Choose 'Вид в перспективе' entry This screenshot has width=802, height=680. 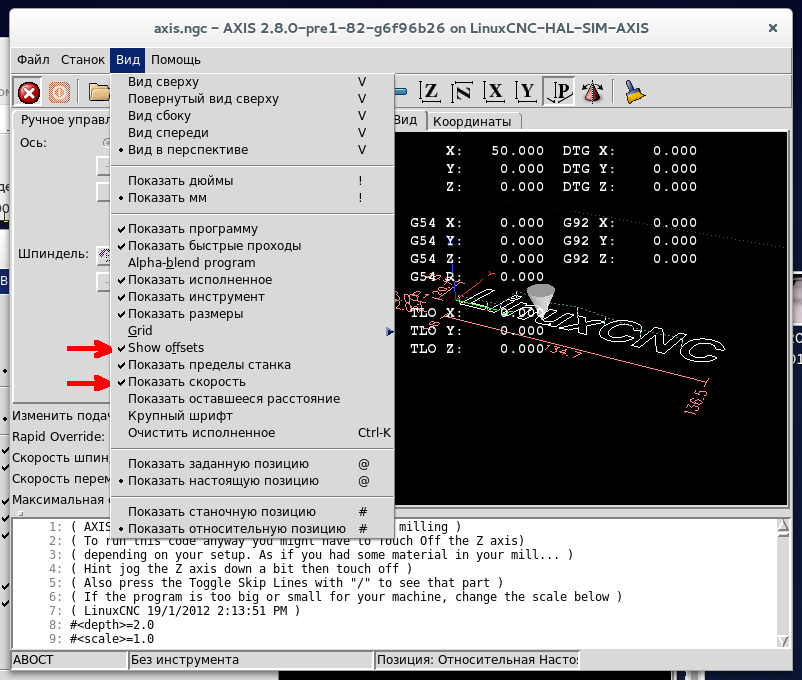click(x=252, y=150)
